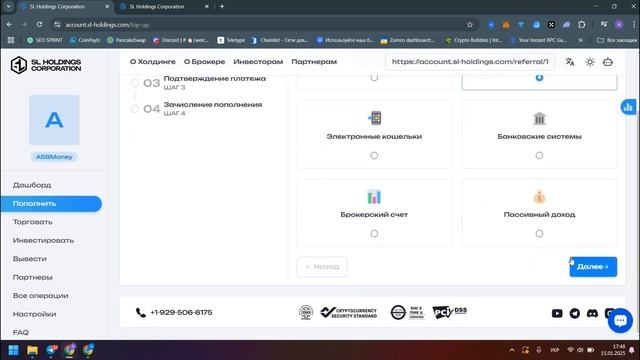Select step 03 Подтверждение платежа

pos(199,82)
